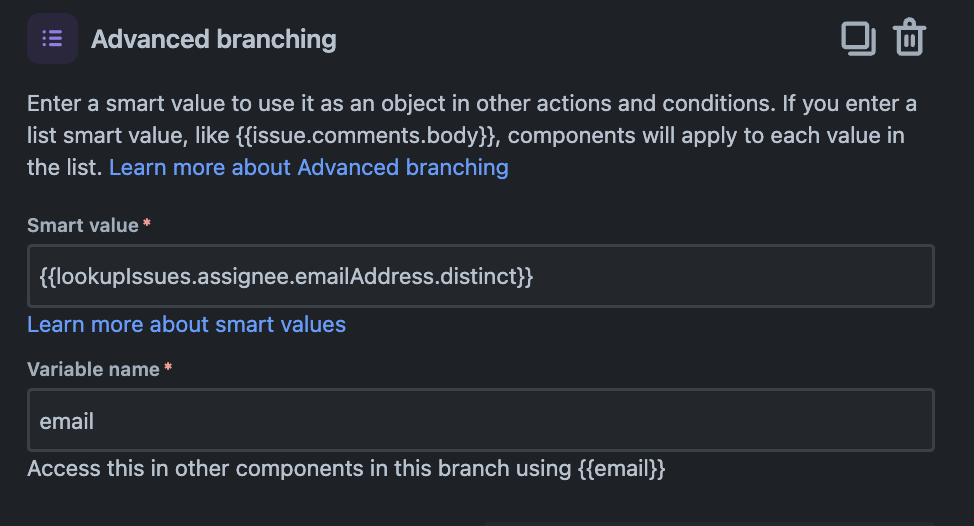Focus the Variable name input field
Screen dimensions: 974x526
481,420
